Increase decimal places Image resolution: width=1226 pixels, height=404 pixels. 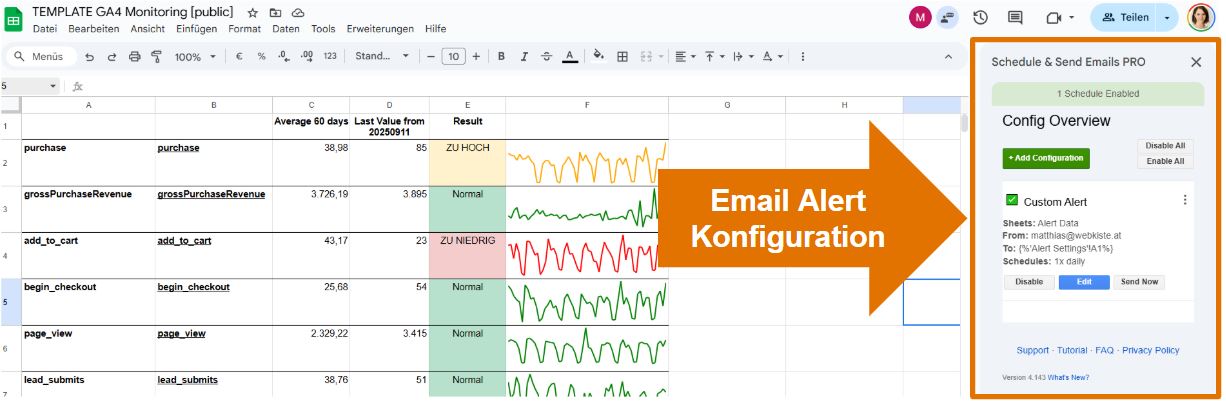306,57
